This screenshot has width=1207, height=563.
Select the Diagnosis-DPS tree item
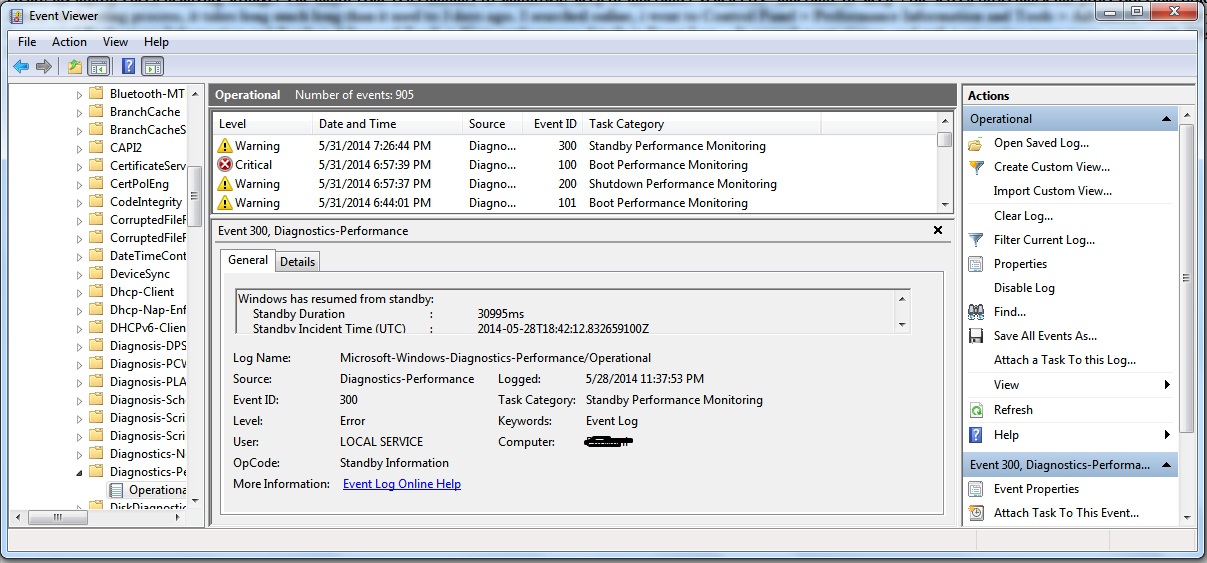click(x=147, y=346)
